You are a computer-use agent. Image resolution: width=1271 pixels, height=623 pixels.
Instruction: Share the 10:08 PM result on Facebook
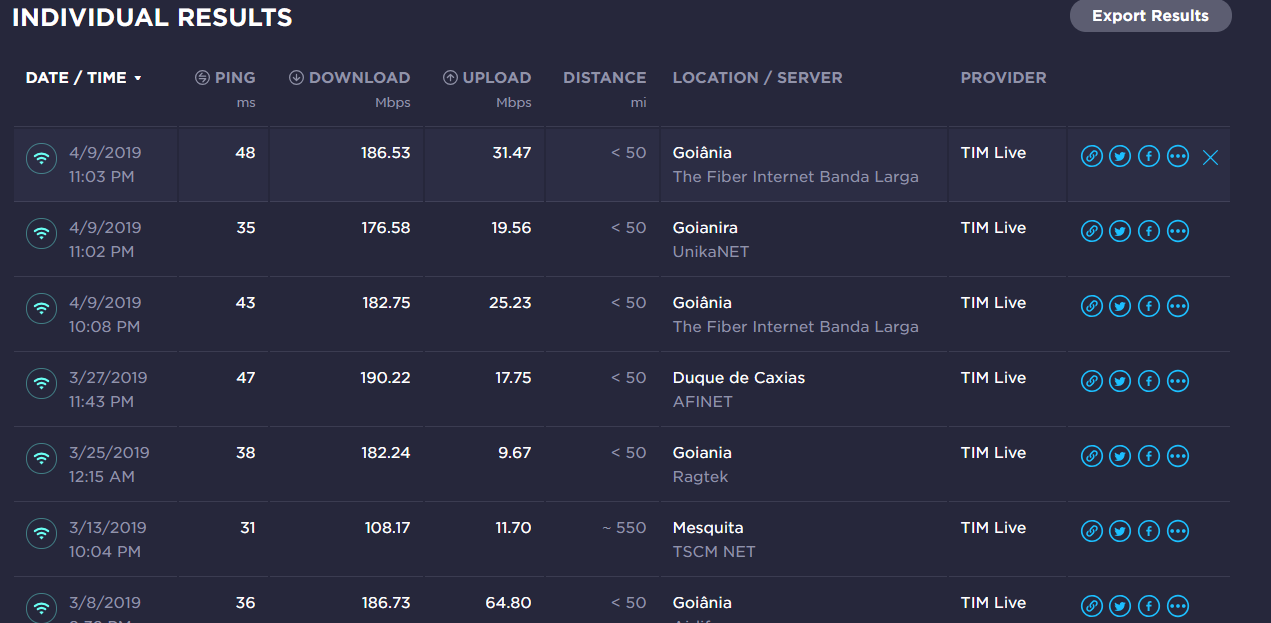click(x=1149, y=307)
